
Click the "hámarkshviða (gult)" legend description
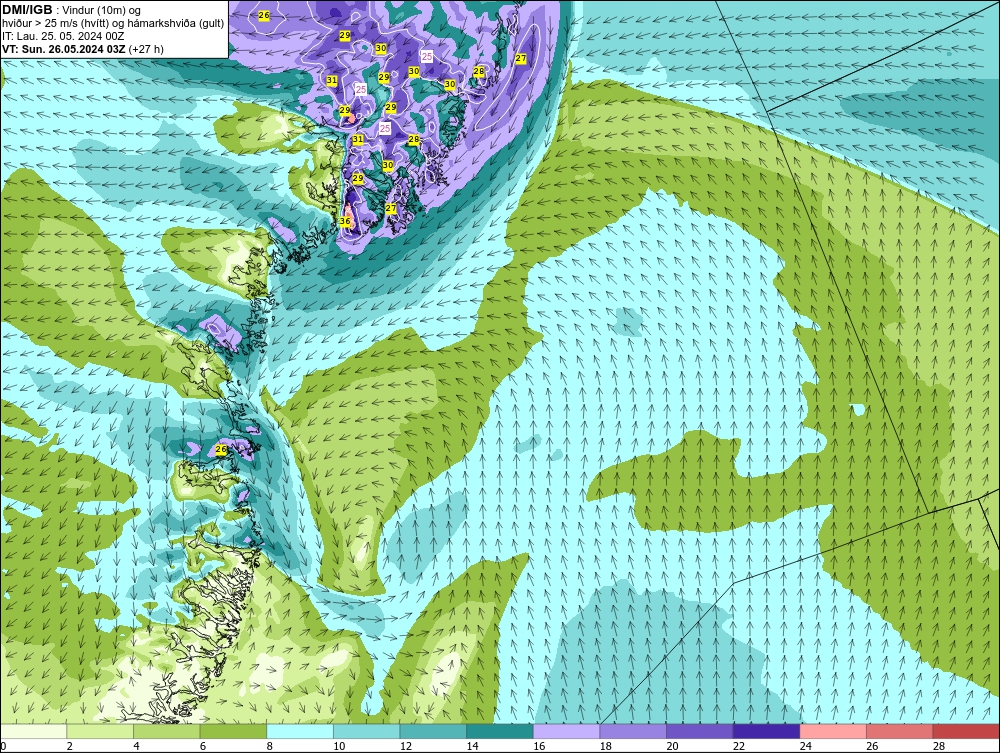[x=178, y=24]
